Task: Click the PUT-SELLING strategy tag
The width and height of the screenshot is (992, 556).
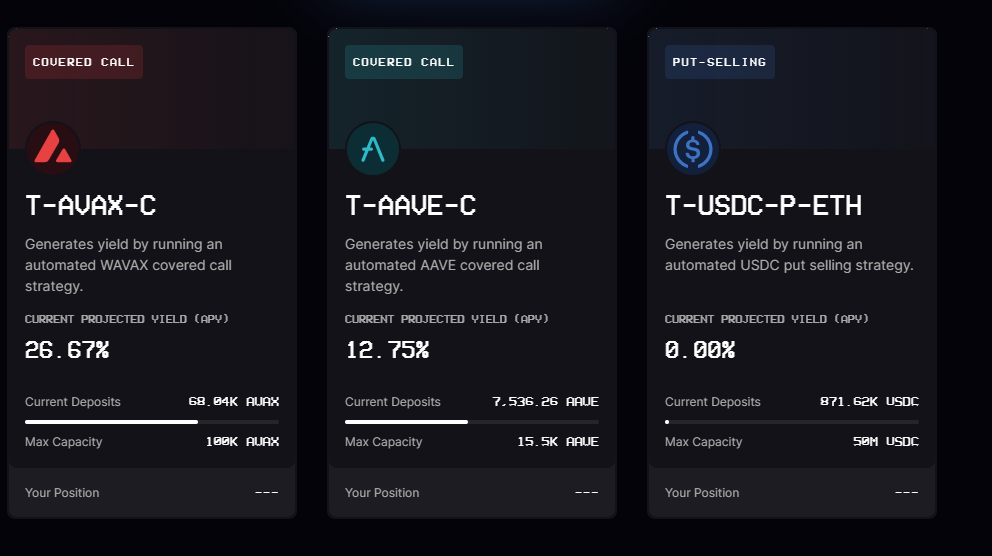Action: pyautogui.click(x=719, y=62)
